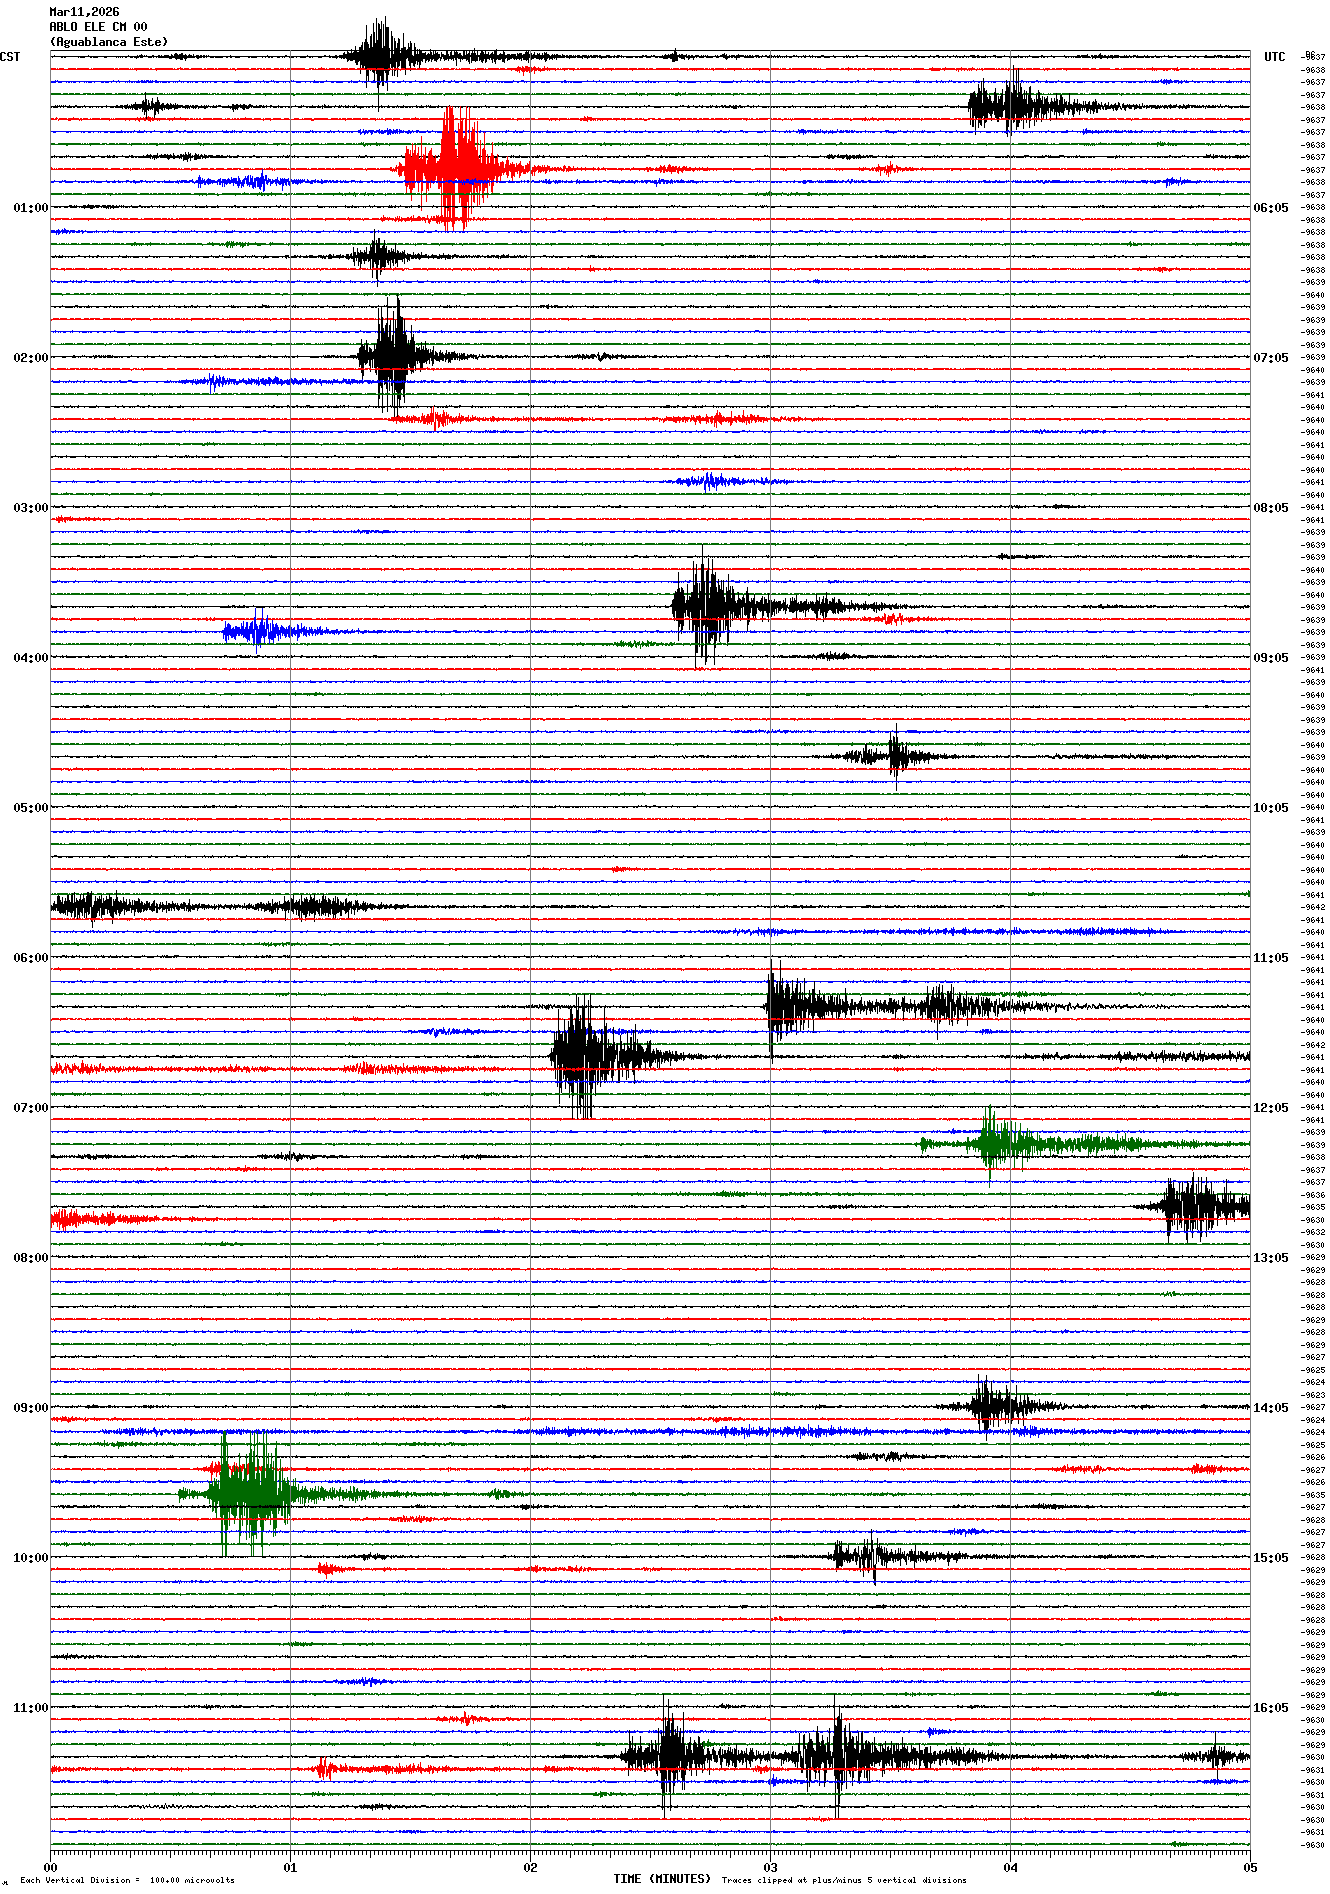Click the TIME (MINUTES) axis label
Viewport: 1330px width, 1894px height.
(662, 1879)
